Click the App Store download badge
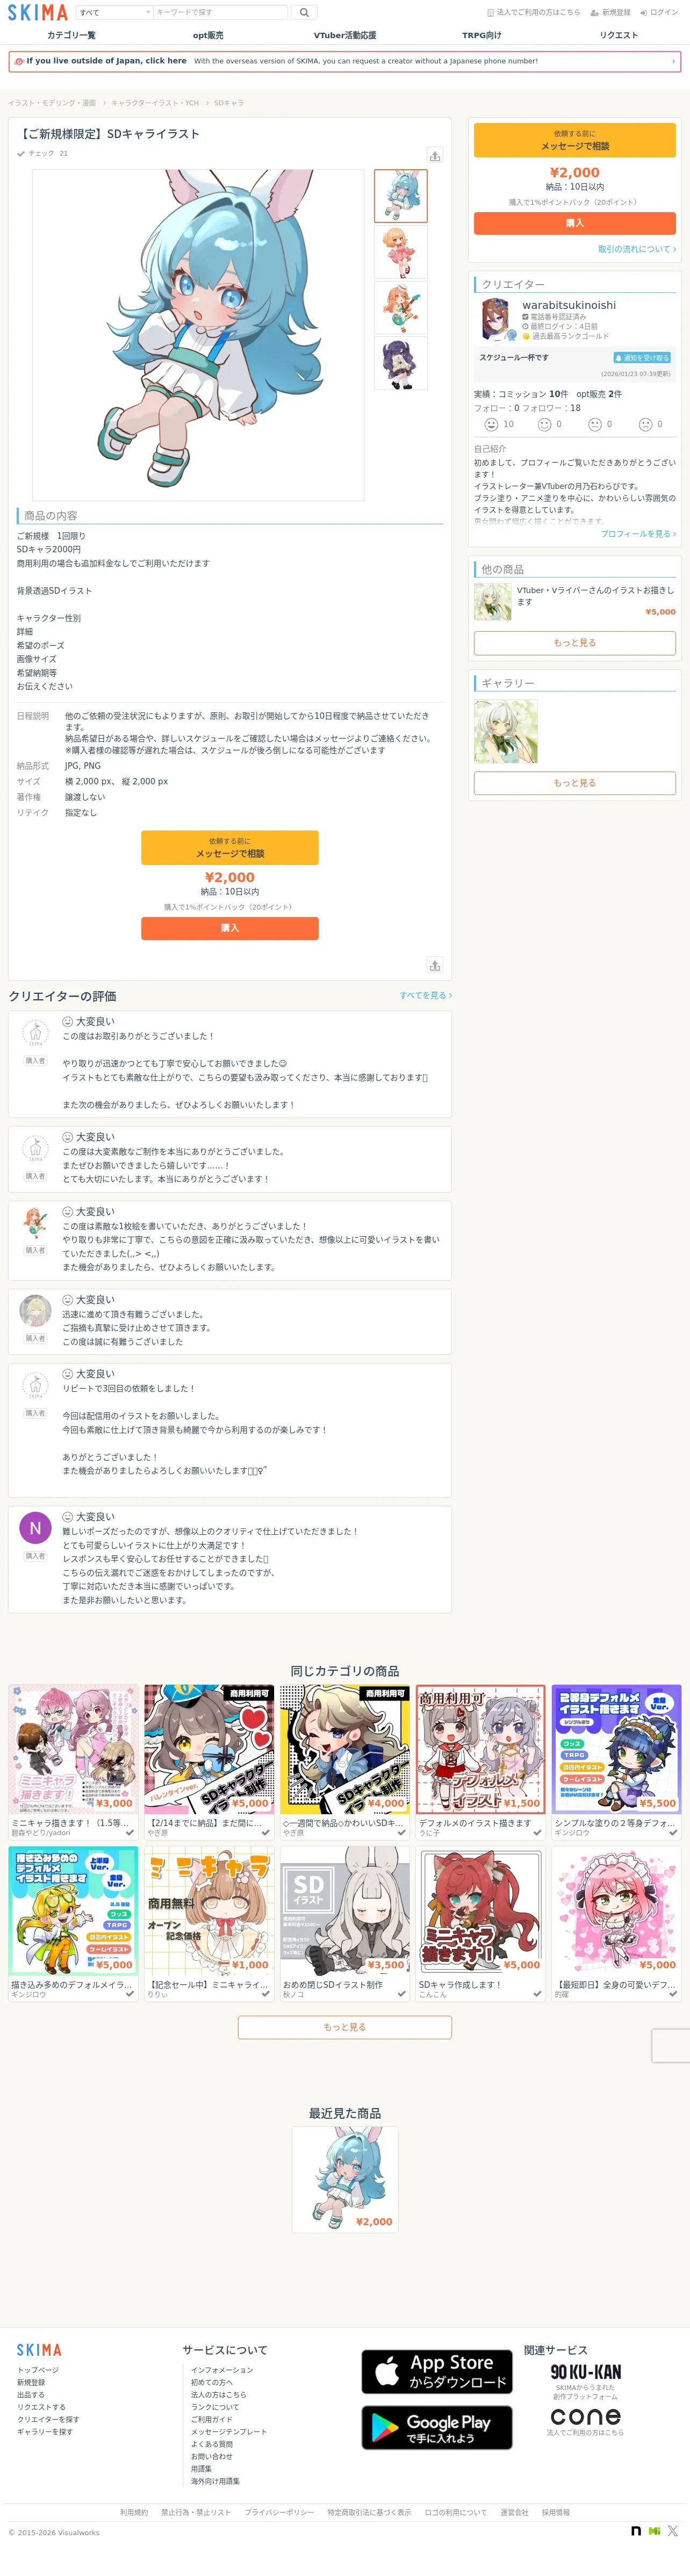The image size is (690, 2576). point(437,2371)
